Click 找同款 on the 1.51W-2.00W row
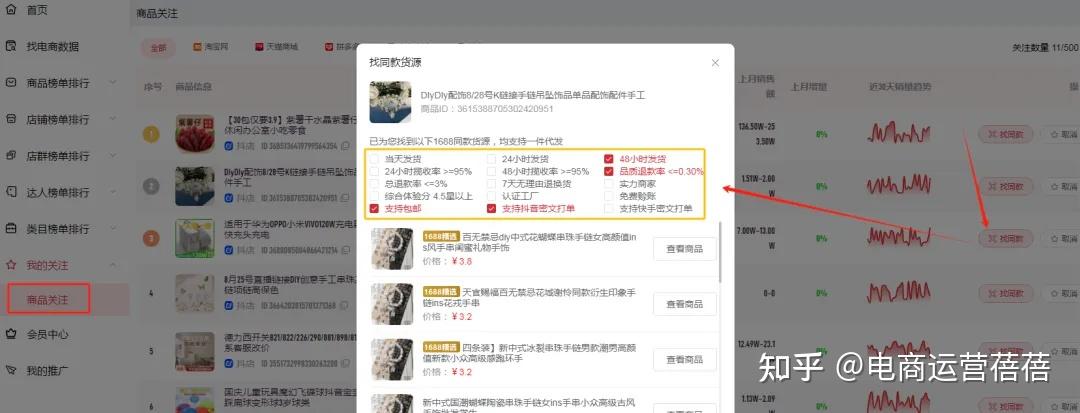This screenshot has height=413, width=1080. 1006,187
